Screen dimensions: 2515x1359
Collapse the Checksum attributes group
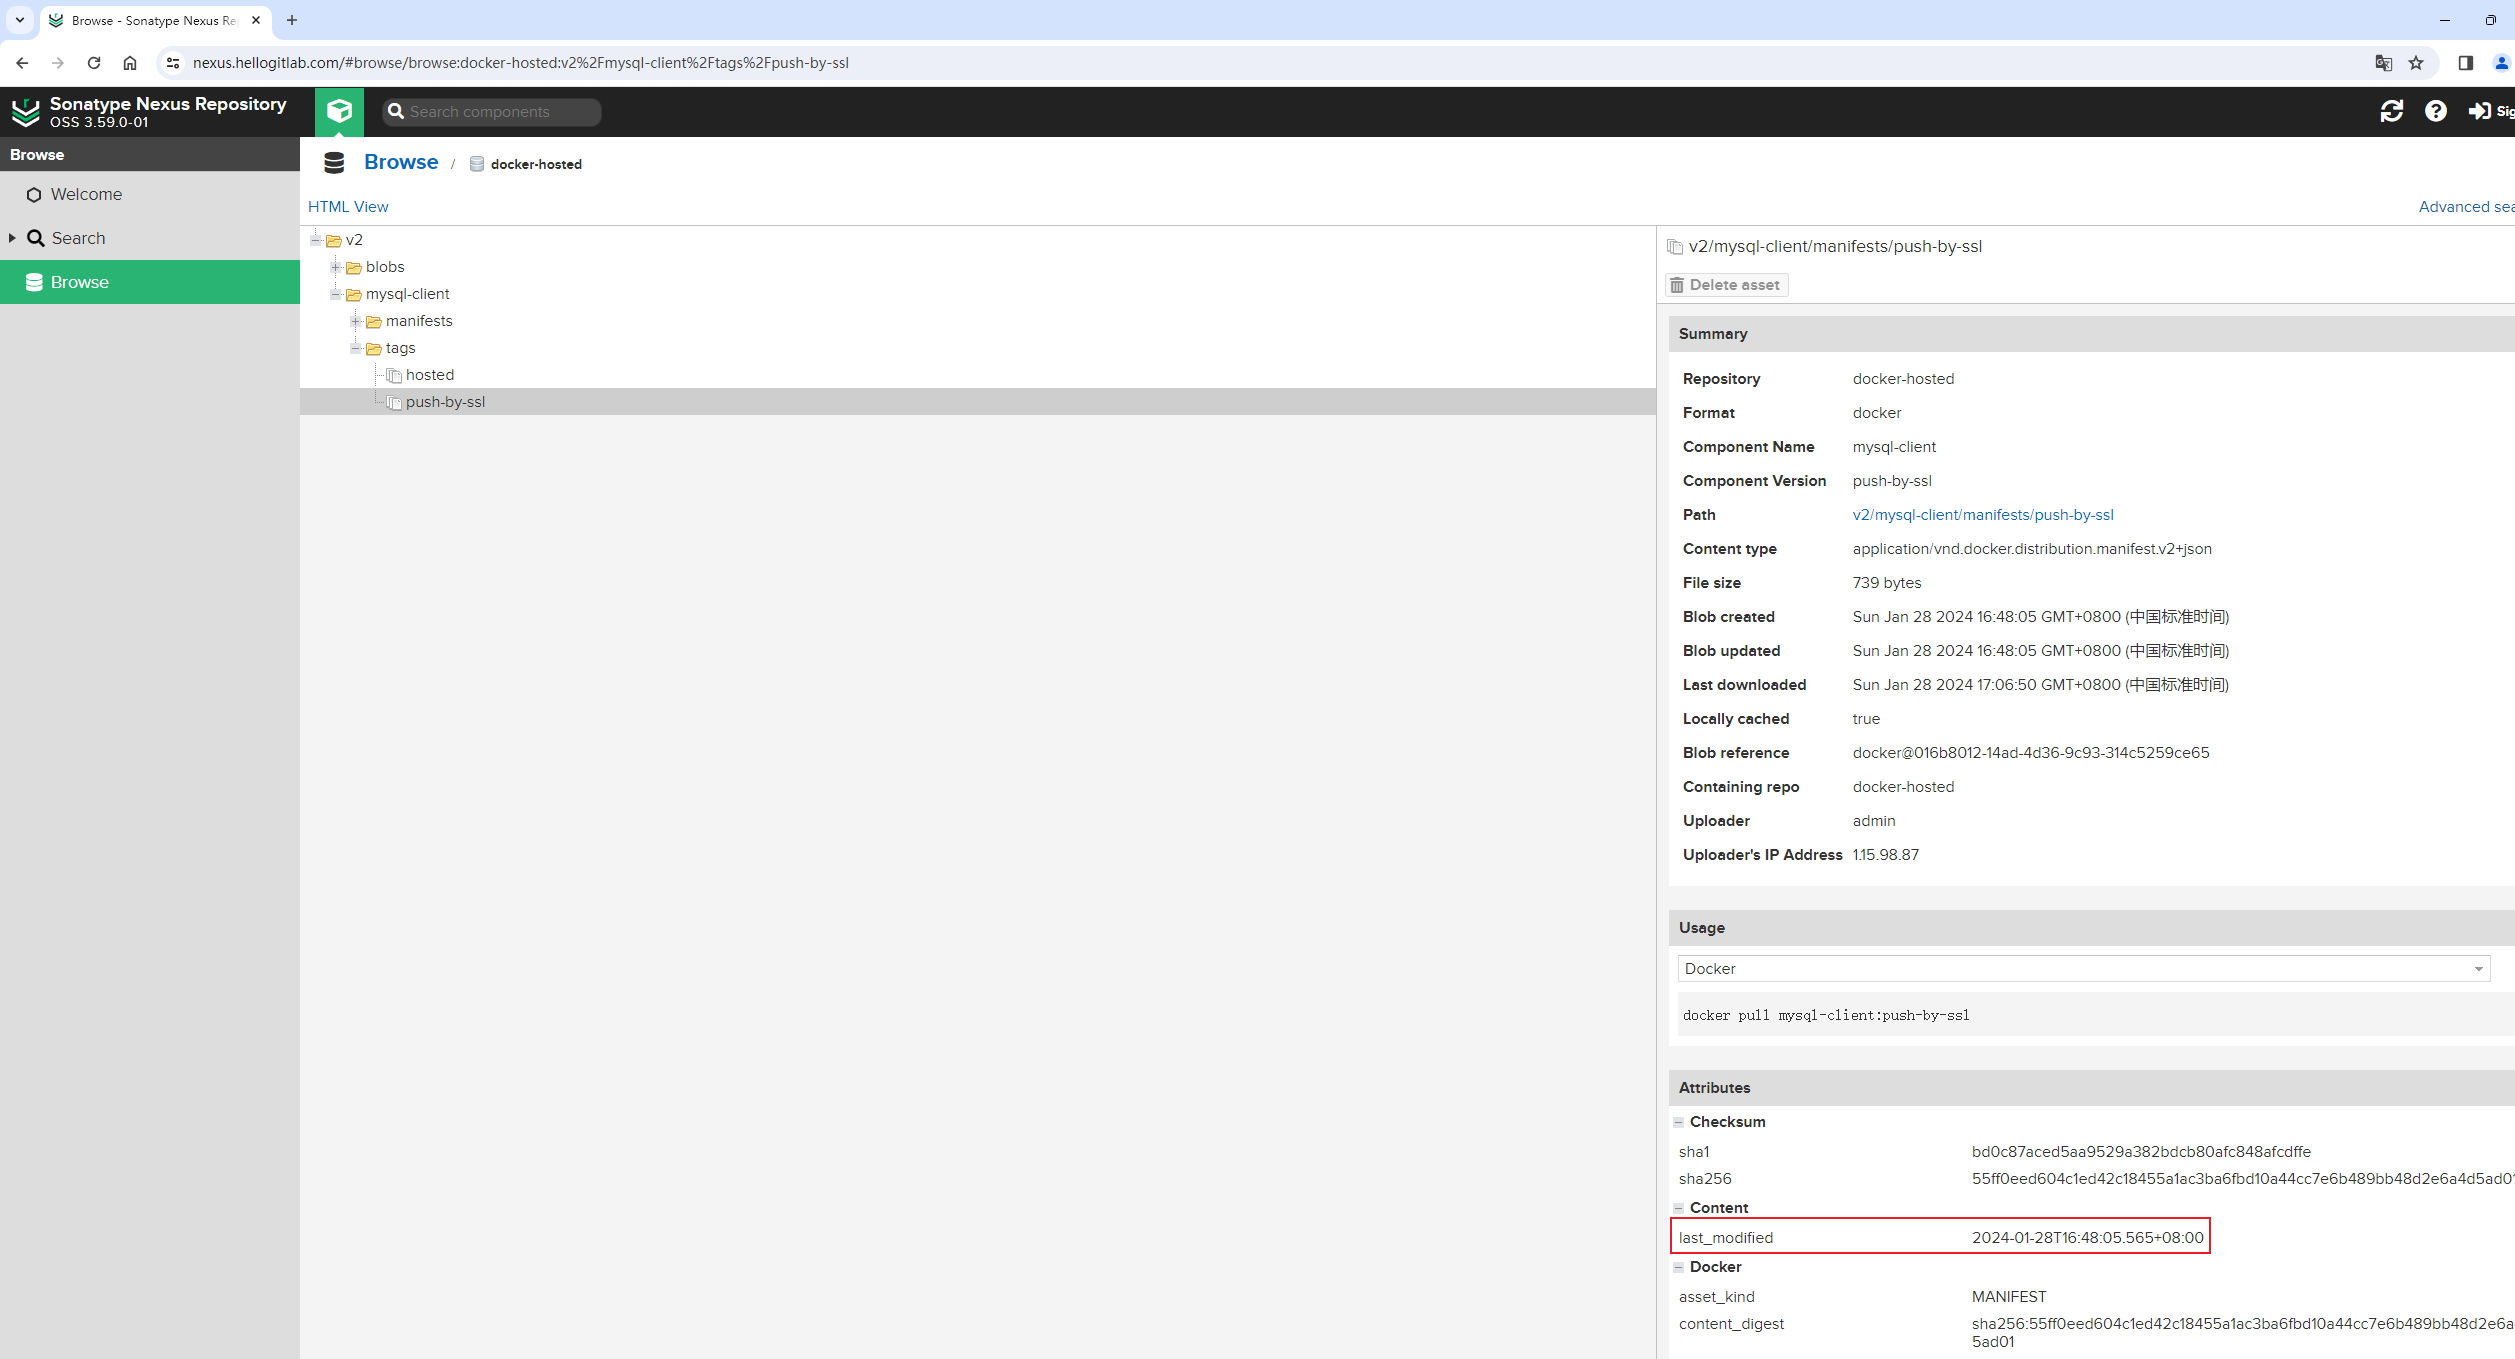[x=1679, y=1122]
